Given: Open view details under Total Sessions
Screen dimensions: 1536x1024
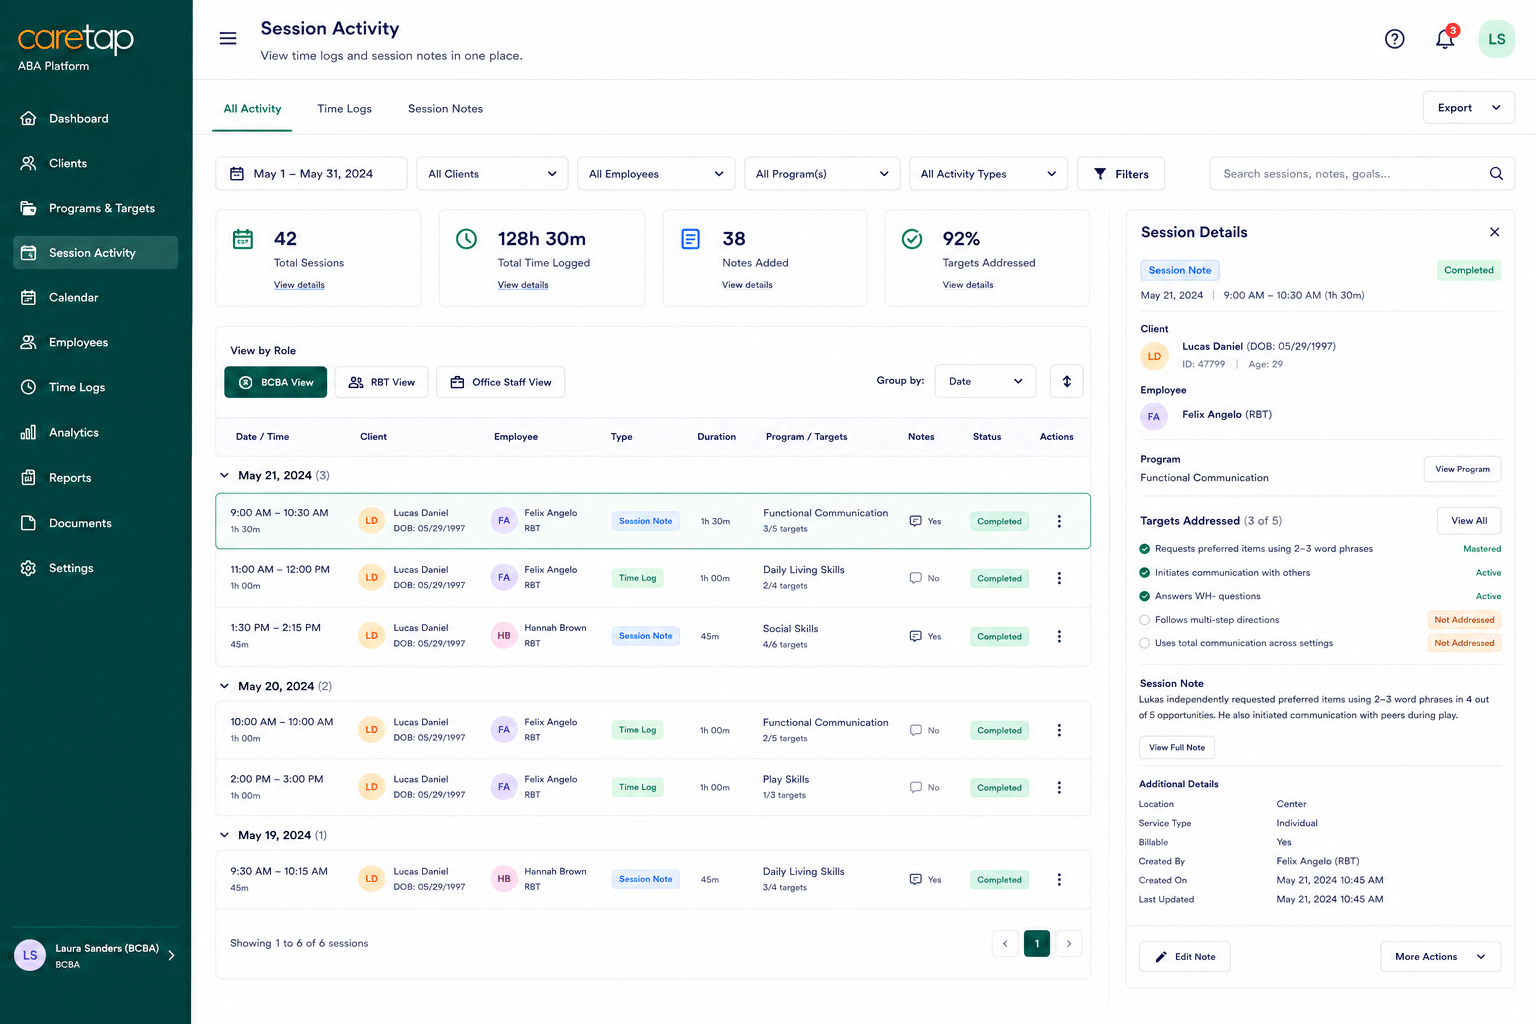Looking at the screenshot, I should pos(299,285).
